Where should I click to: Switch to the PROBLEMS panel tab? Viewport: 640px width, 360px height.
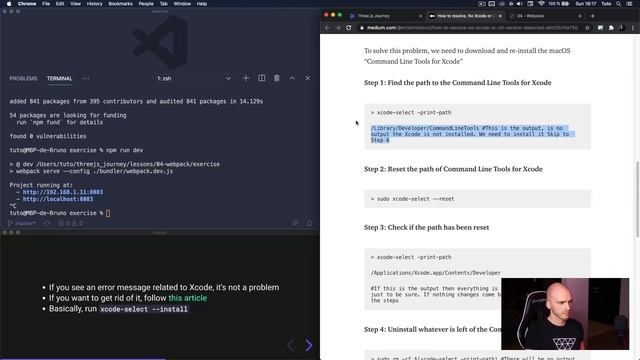[23, 78]
